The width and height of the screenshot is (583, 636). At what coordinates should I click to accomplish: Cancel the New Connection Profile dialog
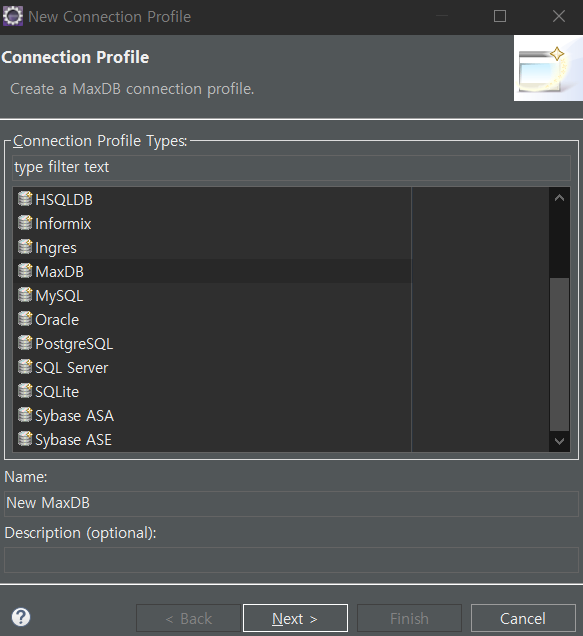pyautogui.click(x=523, y=618)
